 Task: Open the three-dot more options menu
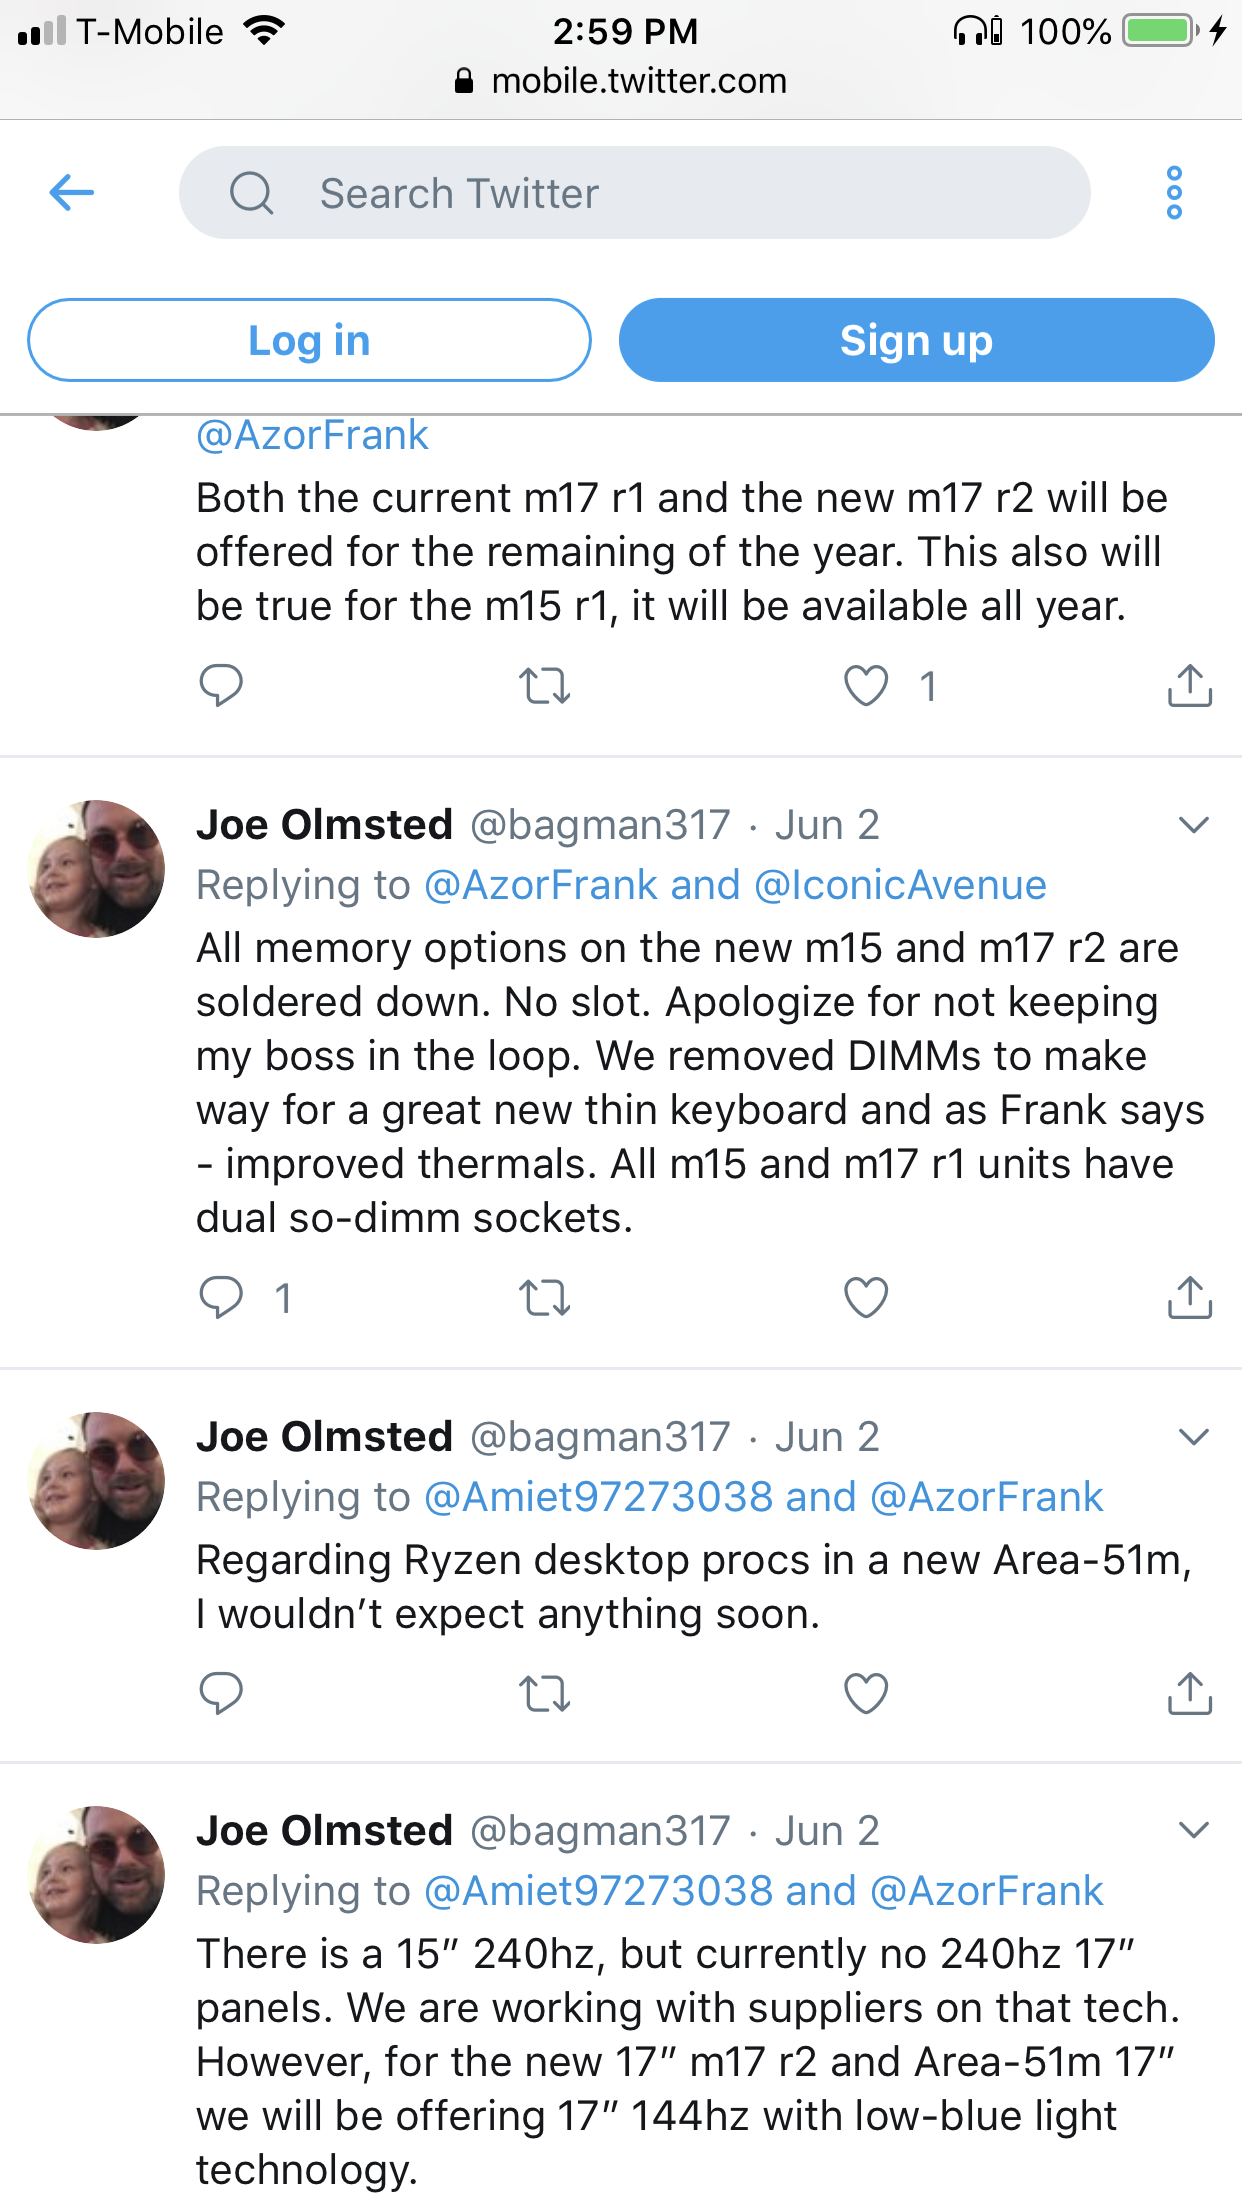pos(1174,192)
